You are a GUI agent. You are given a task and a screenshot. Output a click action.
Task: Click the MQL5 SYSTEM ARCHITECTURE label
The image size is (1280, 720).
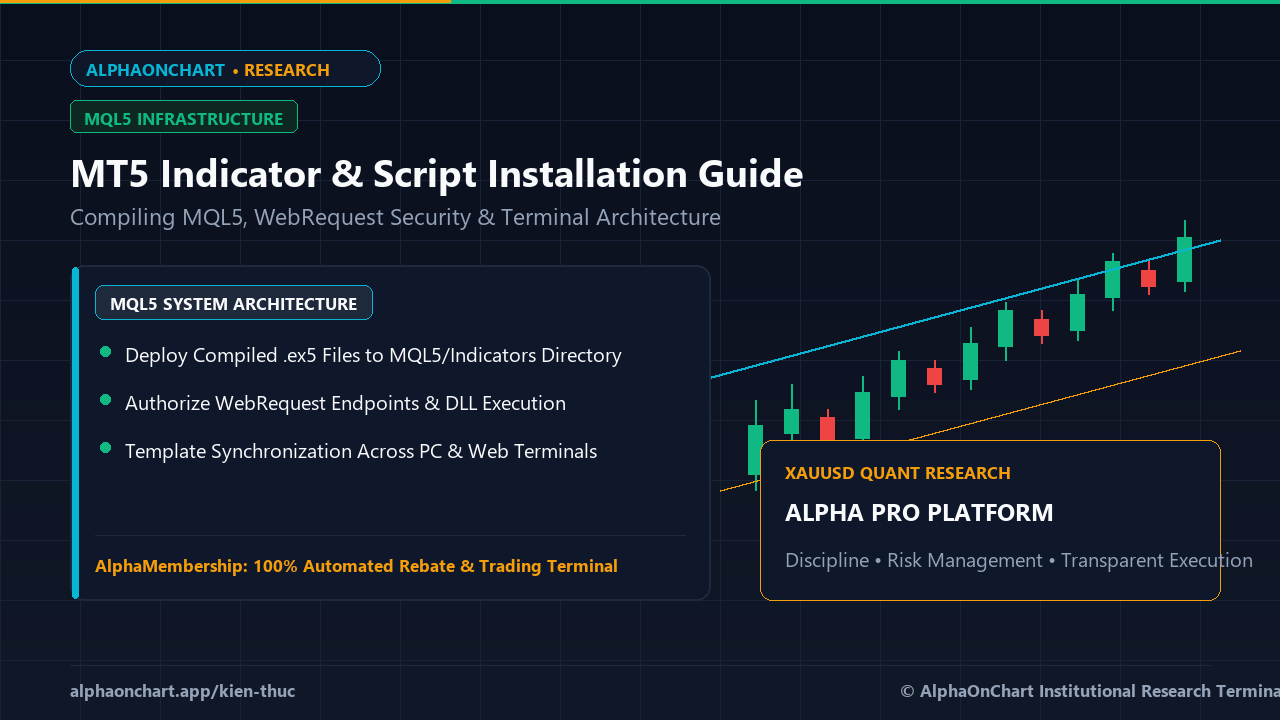point(234,303)
